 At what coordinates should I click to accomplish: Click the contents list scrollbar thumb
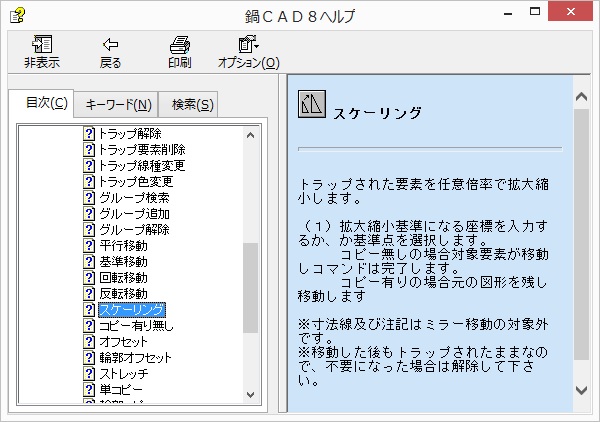pos(251,288)
